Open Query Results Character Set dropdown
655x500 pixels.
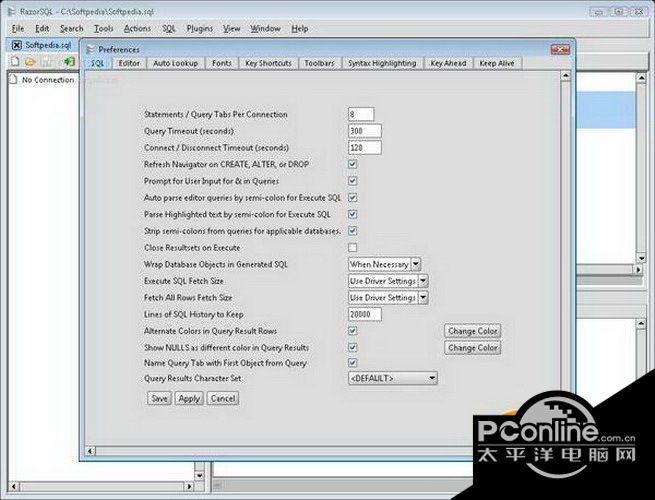pyautogui.click(x=393, y=378)
